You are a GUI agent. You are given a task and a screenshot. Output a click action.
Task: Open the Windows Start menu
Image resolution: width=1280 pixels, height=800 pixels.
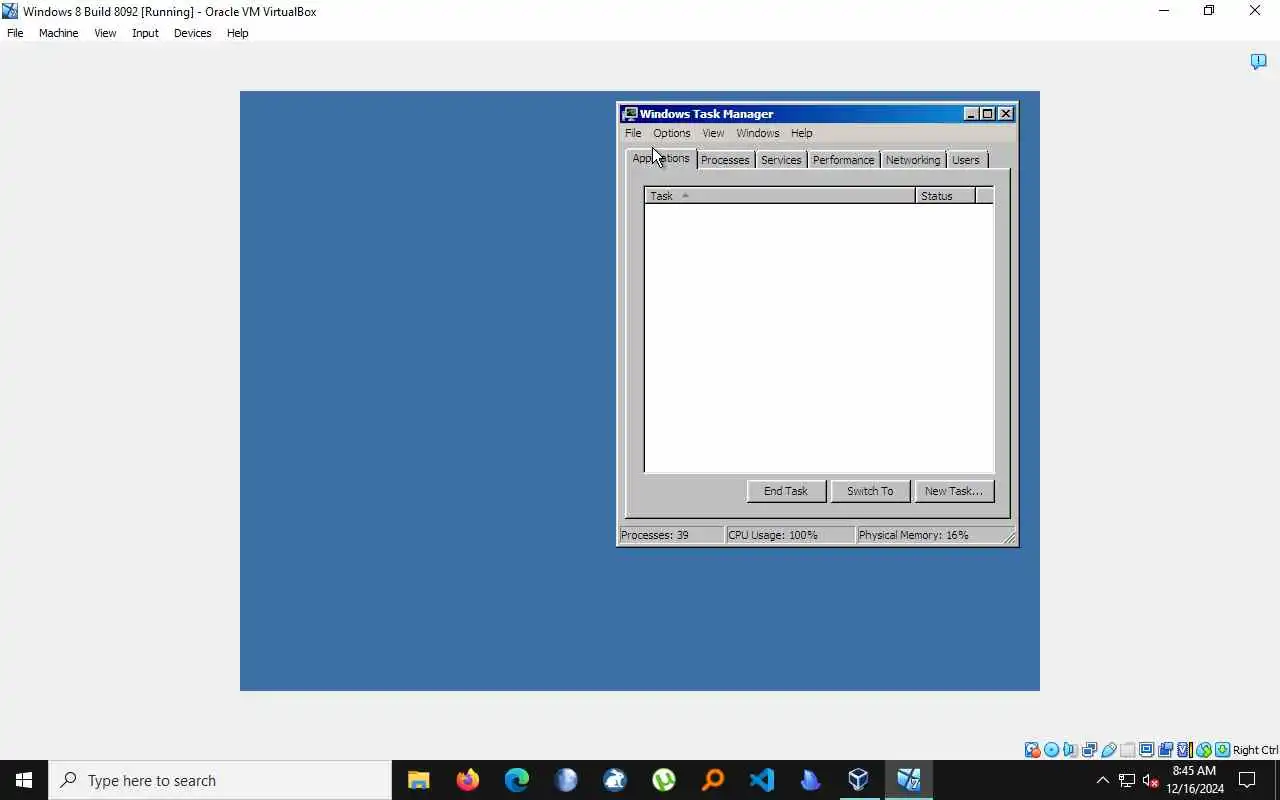(x=24, y=780)
